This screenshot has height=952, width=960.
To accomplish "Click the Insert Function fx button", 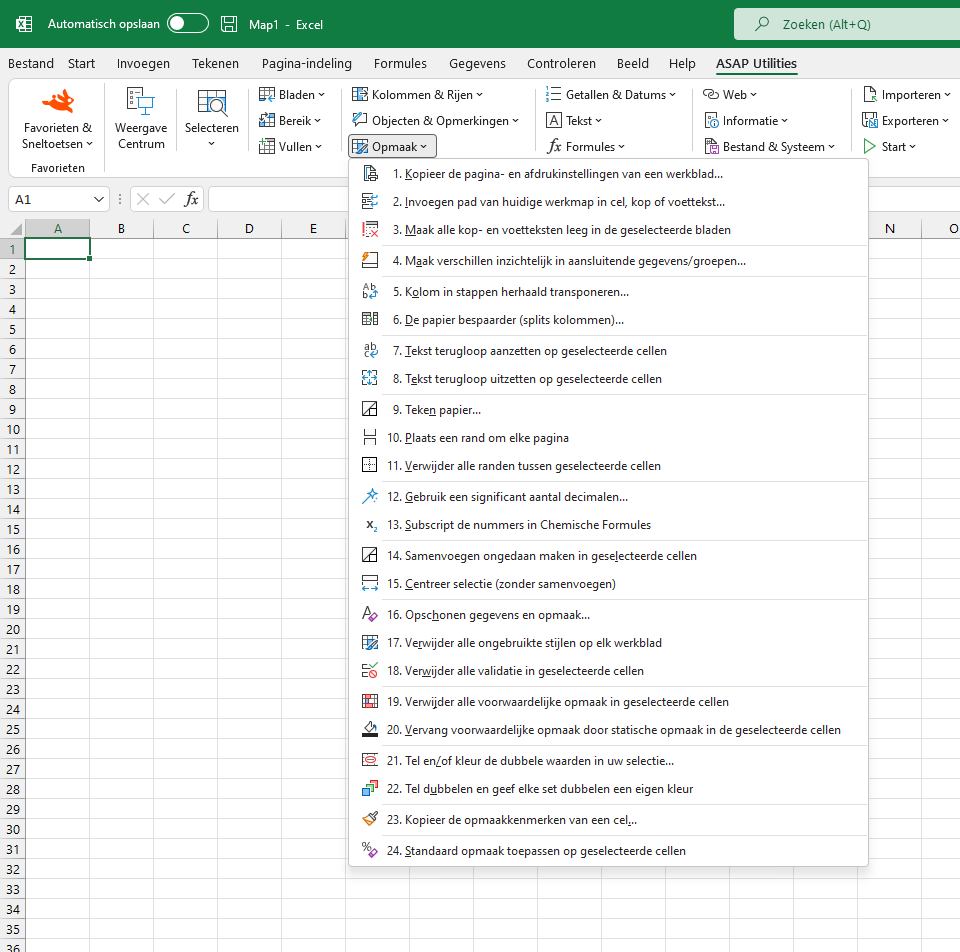I will (191, 199).
